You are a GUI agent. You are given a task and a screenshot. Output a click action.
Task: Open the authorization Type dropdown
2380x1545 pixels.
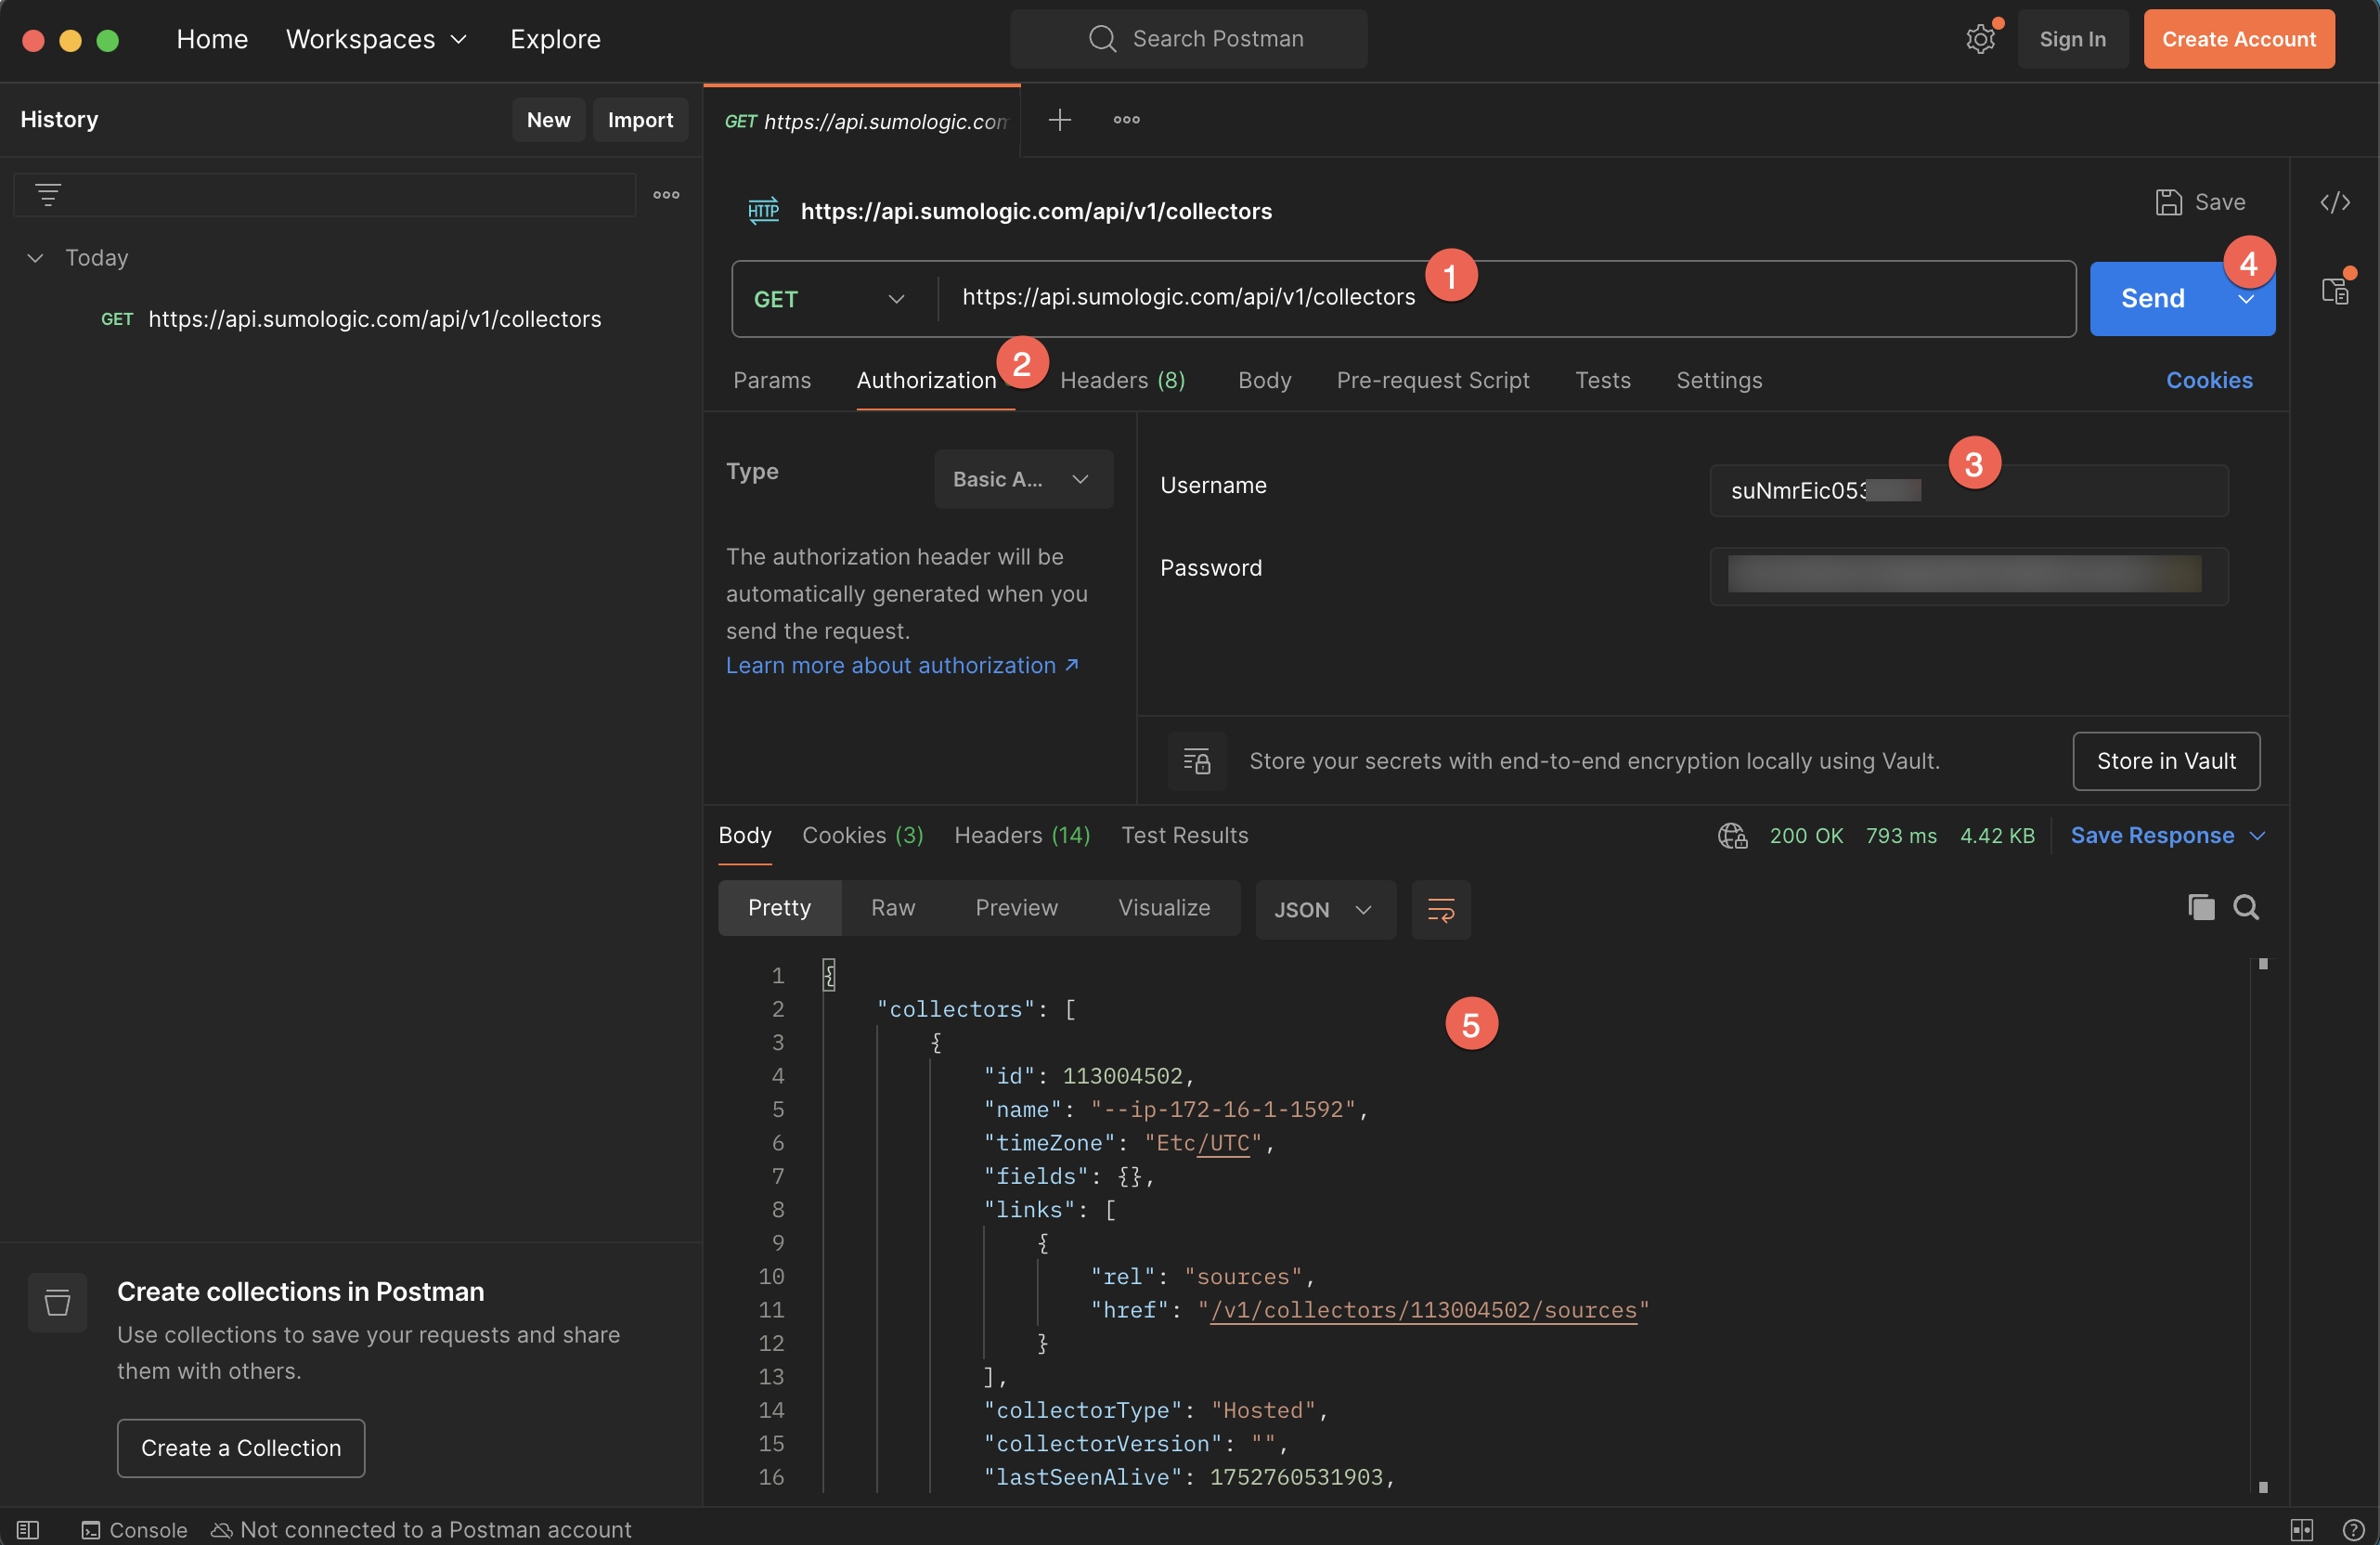click(x=1022, y=479)
